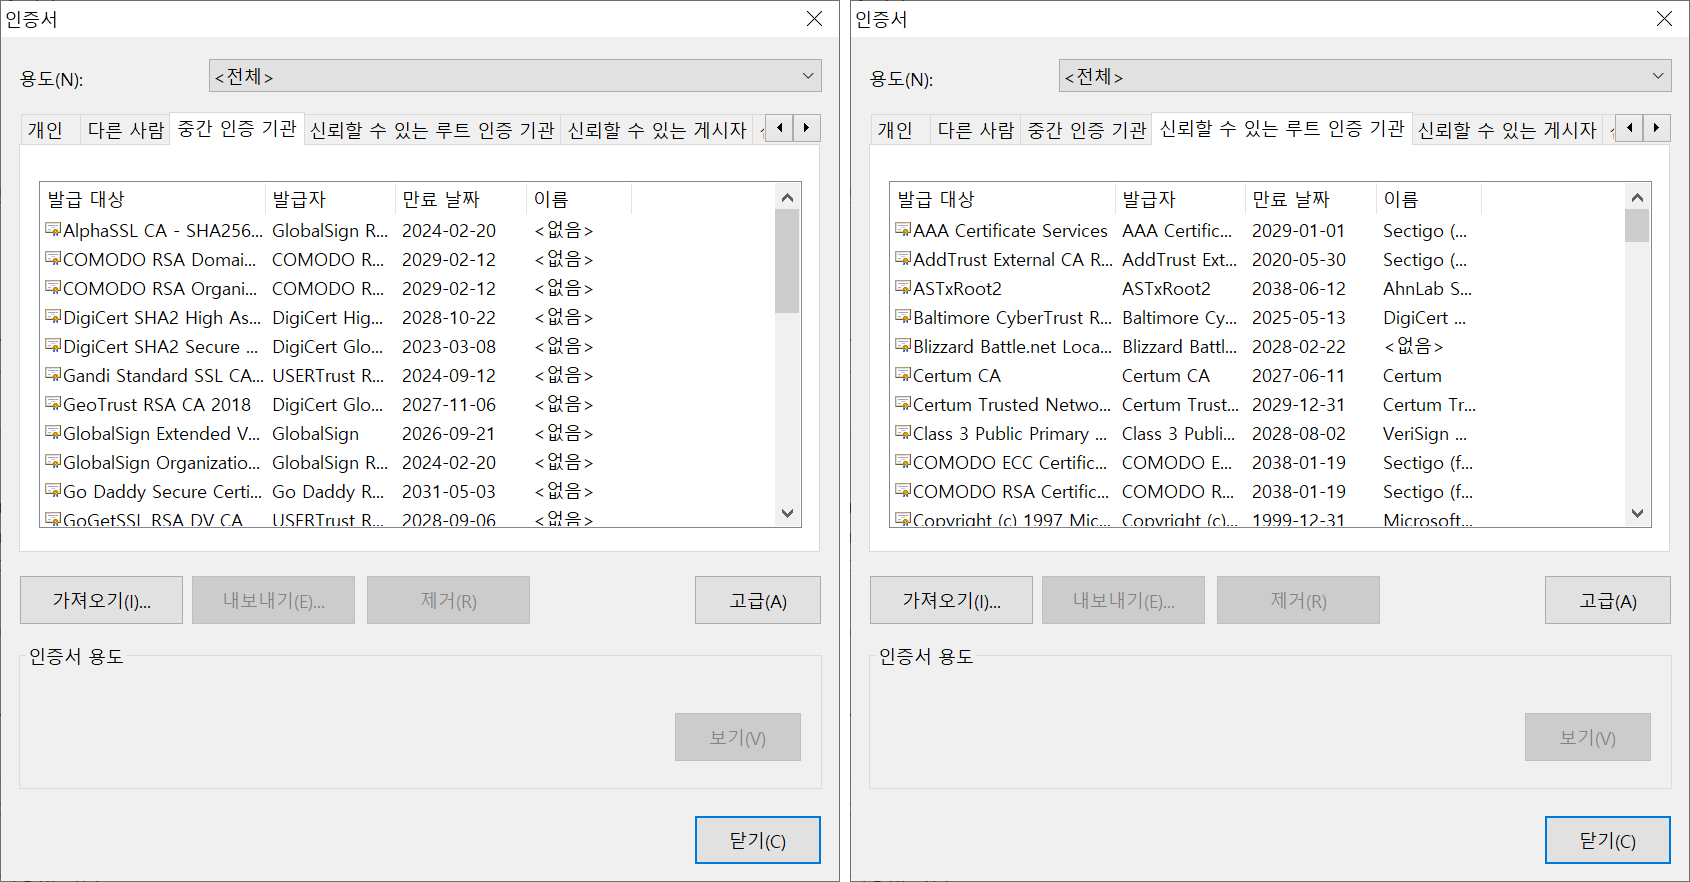Click 닫기 button in right window

click(1608, 840)
